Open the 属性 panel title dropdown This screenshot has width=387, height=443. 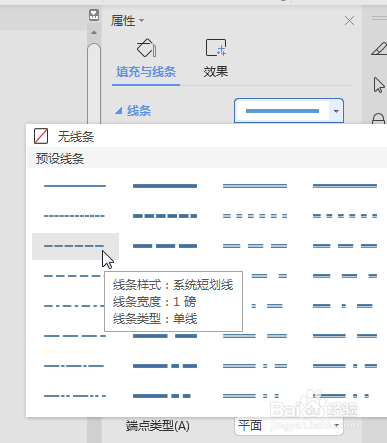[x=141, y=21]
